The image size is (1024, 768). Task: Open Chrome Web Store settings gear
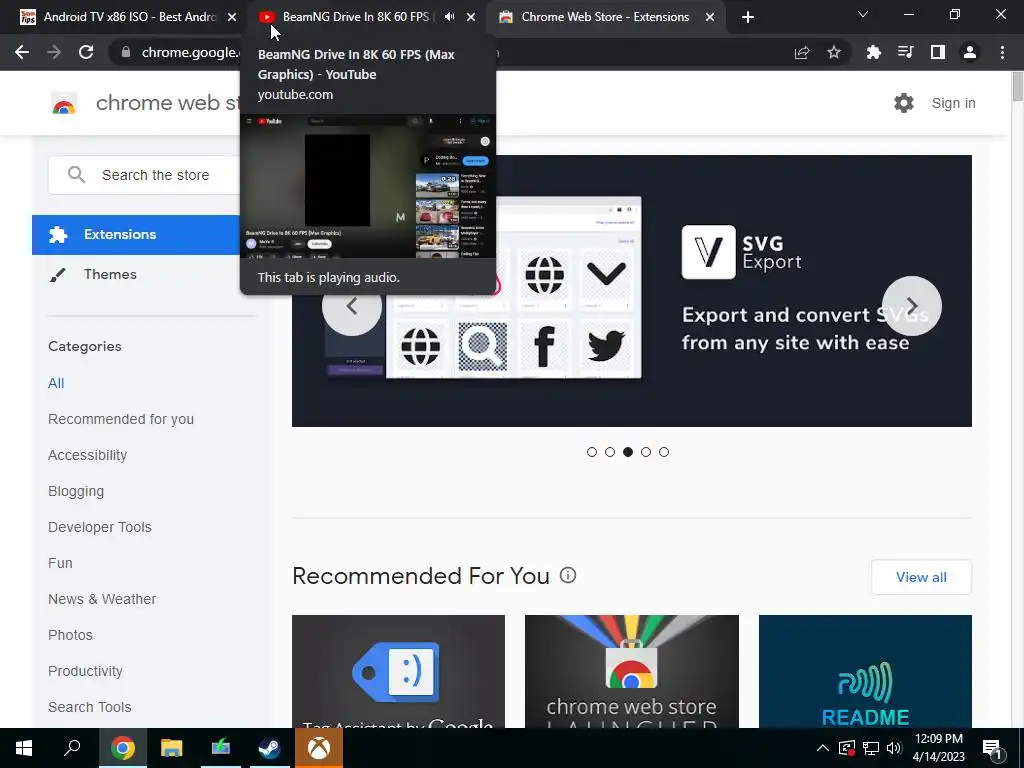pyautogui.click(x=904, y=103)
